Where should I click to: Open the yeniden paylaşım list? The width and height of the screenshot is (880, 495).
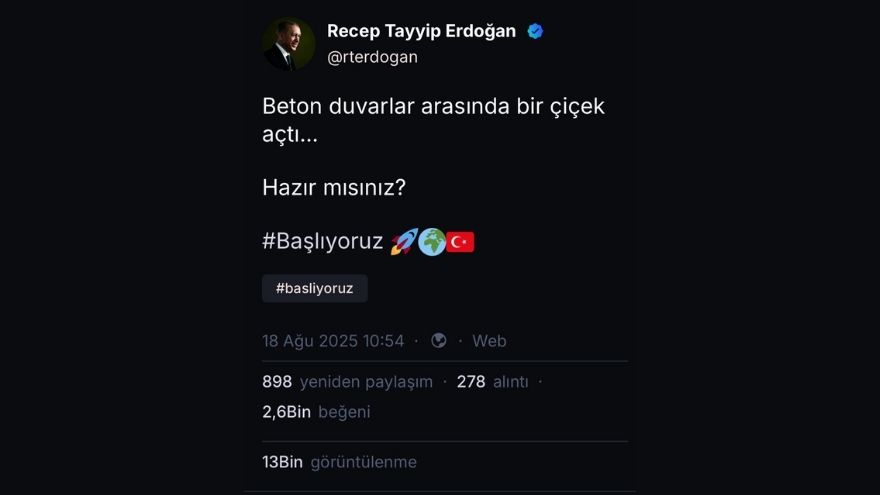point(366,382)
